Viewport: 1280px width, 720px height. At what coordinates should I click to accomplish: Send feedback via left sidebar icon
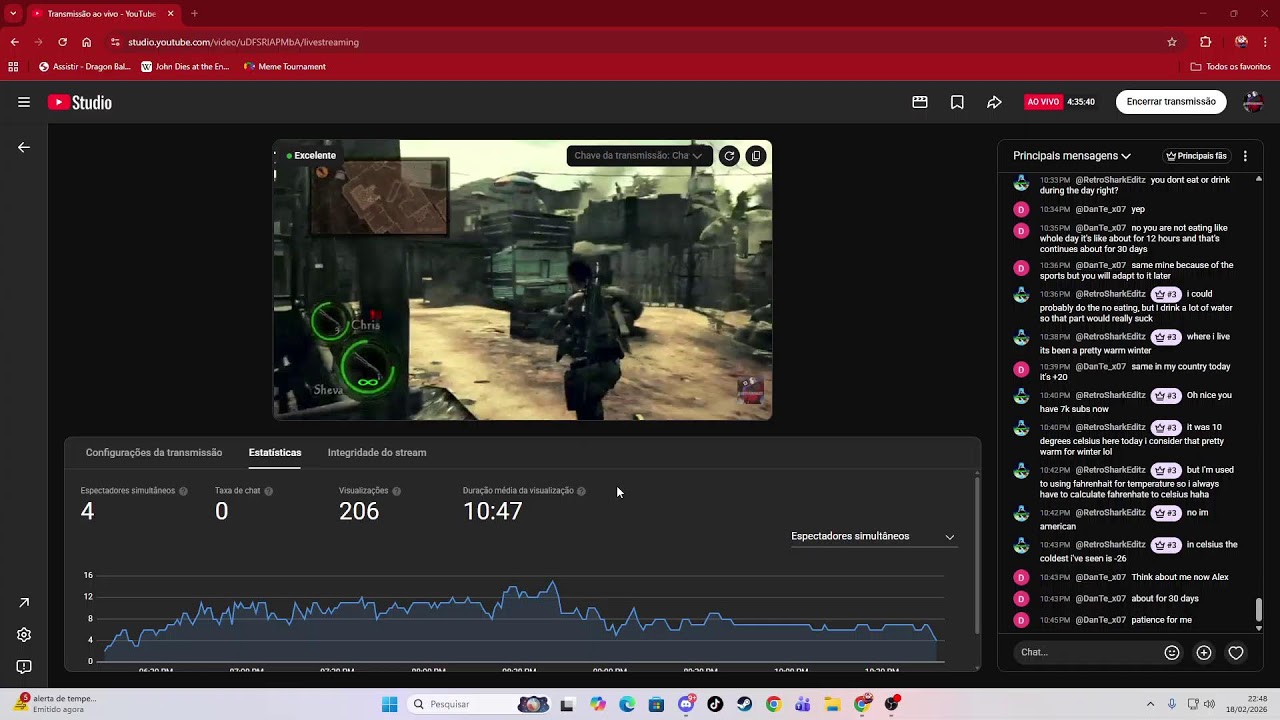(24, 666)
